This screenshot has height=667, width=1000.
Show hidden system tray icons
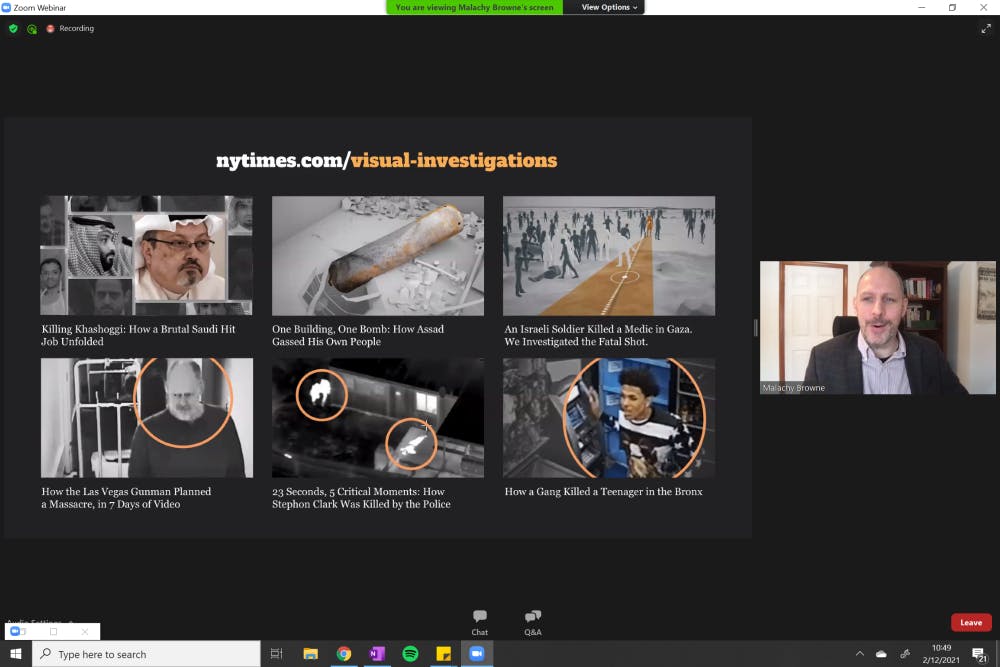859,654
